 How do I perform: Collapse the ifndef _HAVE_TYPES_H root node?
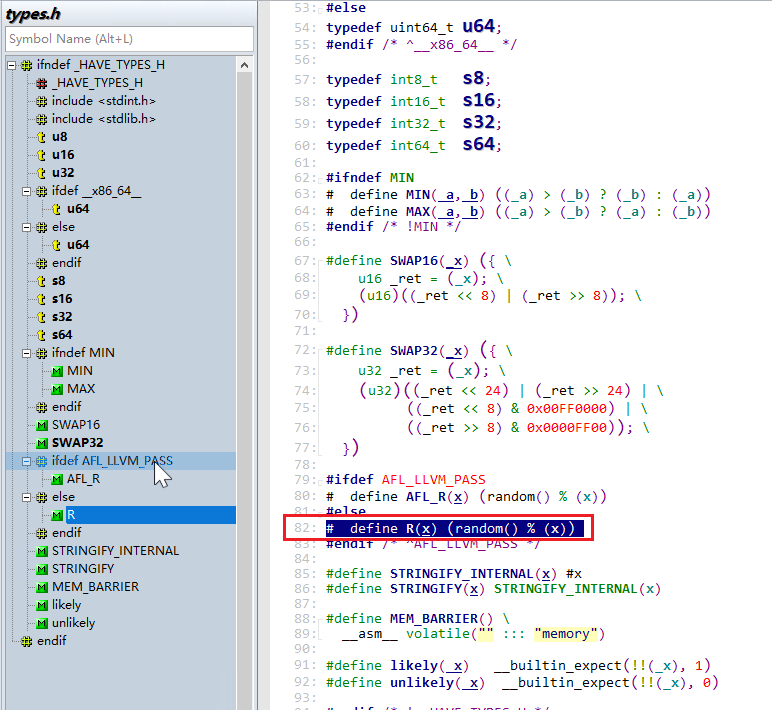[x=12, y=65]
